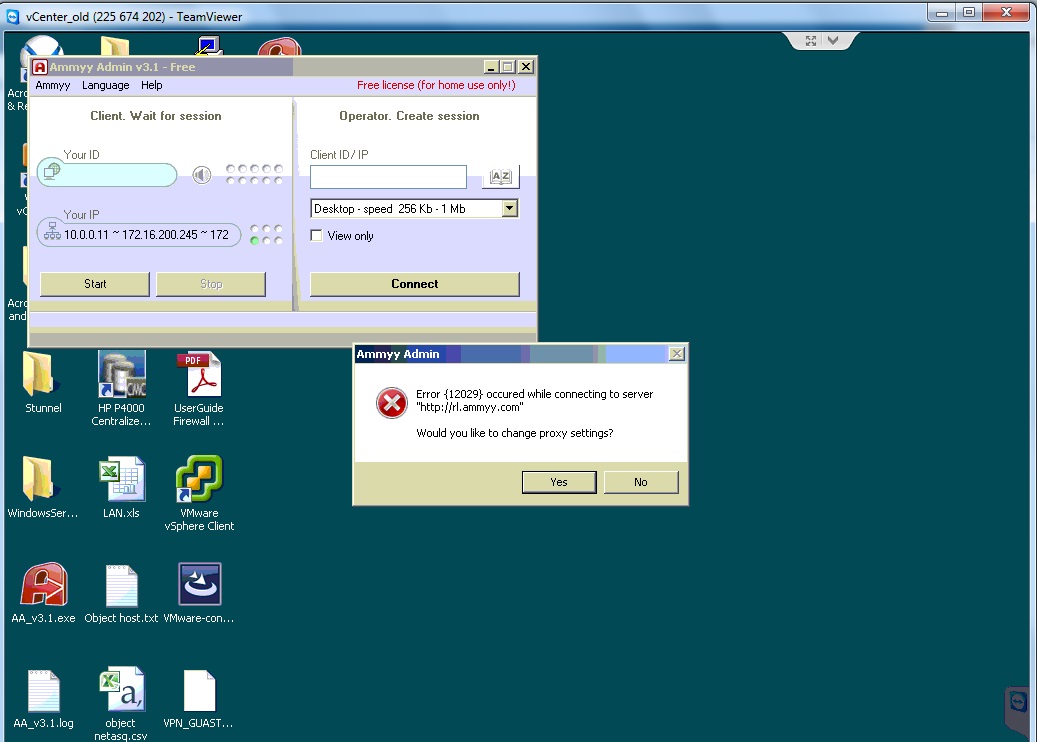
Task: Select Object host.txt file icon
Action: [x=122, y=586]
